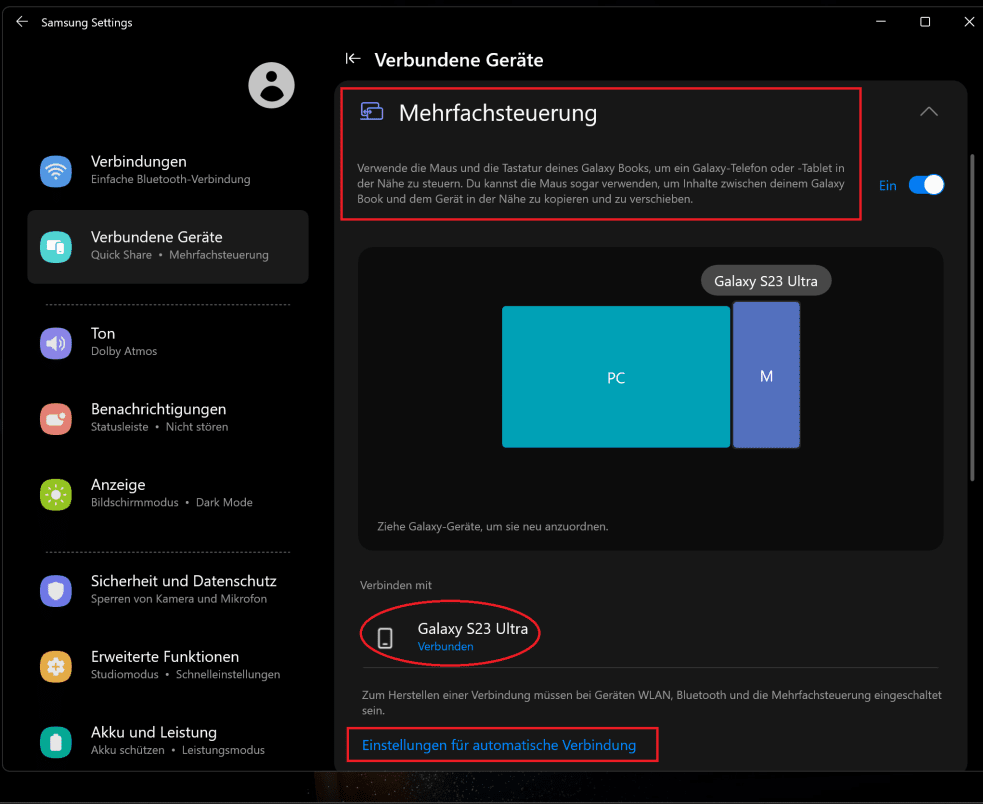Screen dimensions: 983x804
Task: Click the vertical scrollbar in the content panel
Action: pyautogui.click(x=972, y=320)
